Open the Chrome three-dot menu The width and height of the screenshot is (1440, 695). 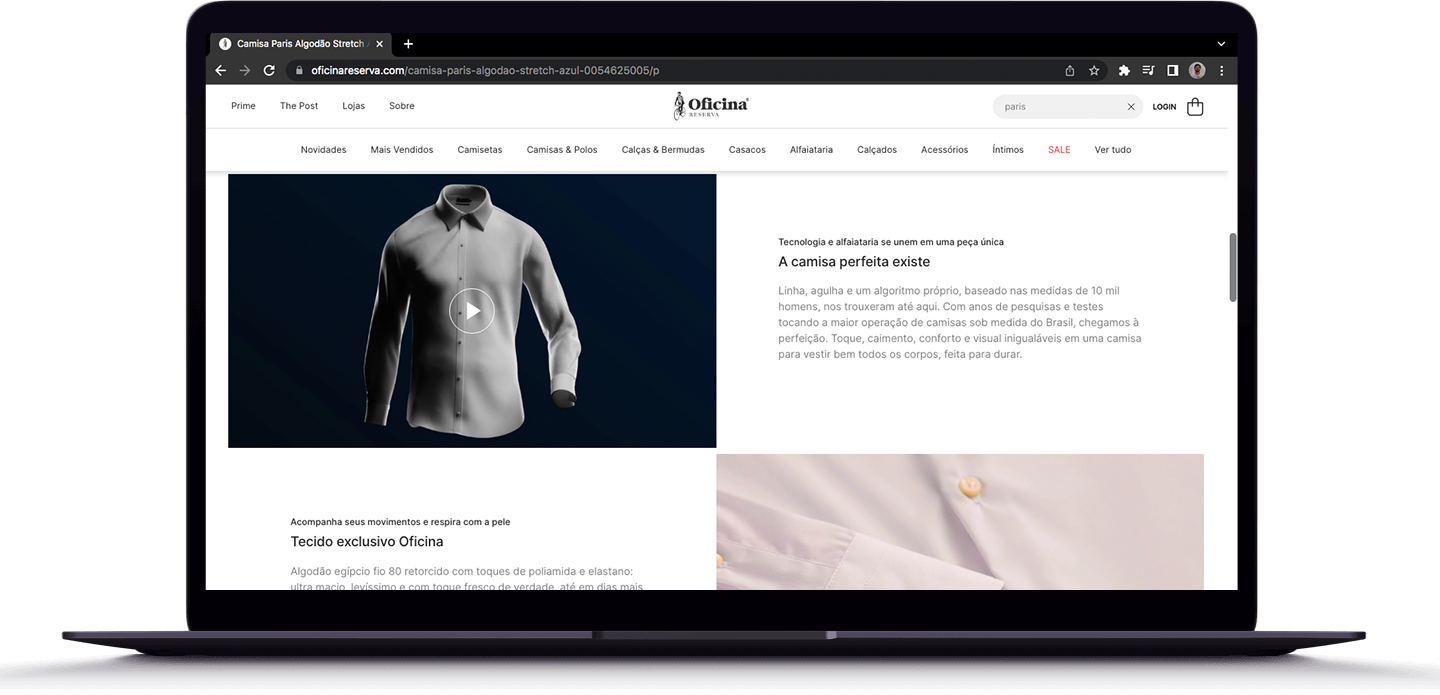click(1221, 70)
